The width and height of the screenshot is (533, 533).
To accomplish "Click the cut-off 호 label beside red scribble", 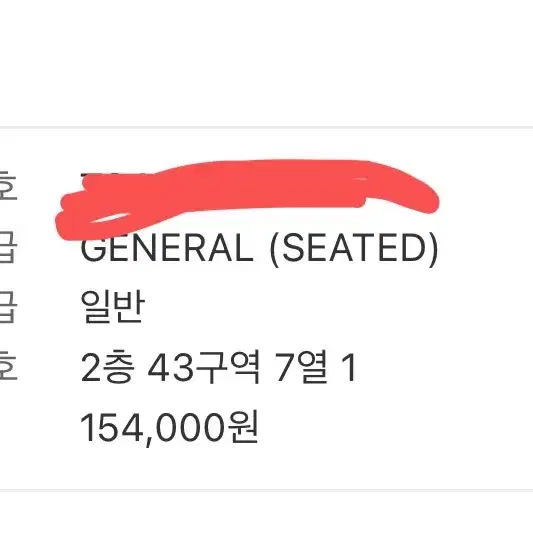I will coord(8,186).
